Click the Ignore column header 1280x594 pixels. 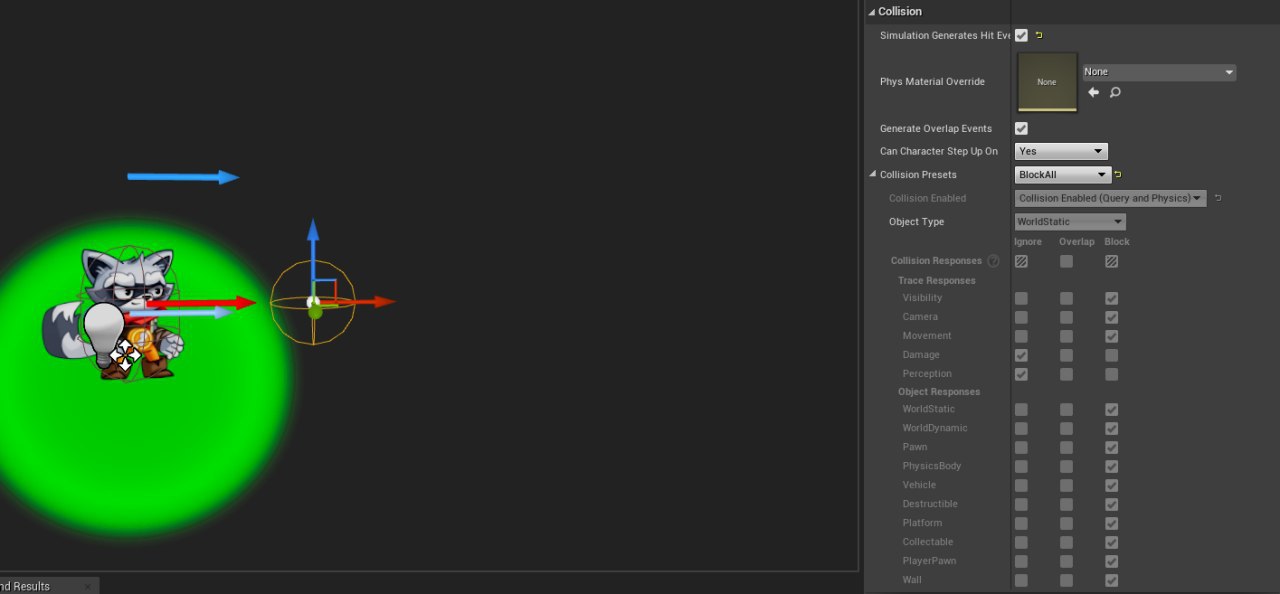(1028, 242)
